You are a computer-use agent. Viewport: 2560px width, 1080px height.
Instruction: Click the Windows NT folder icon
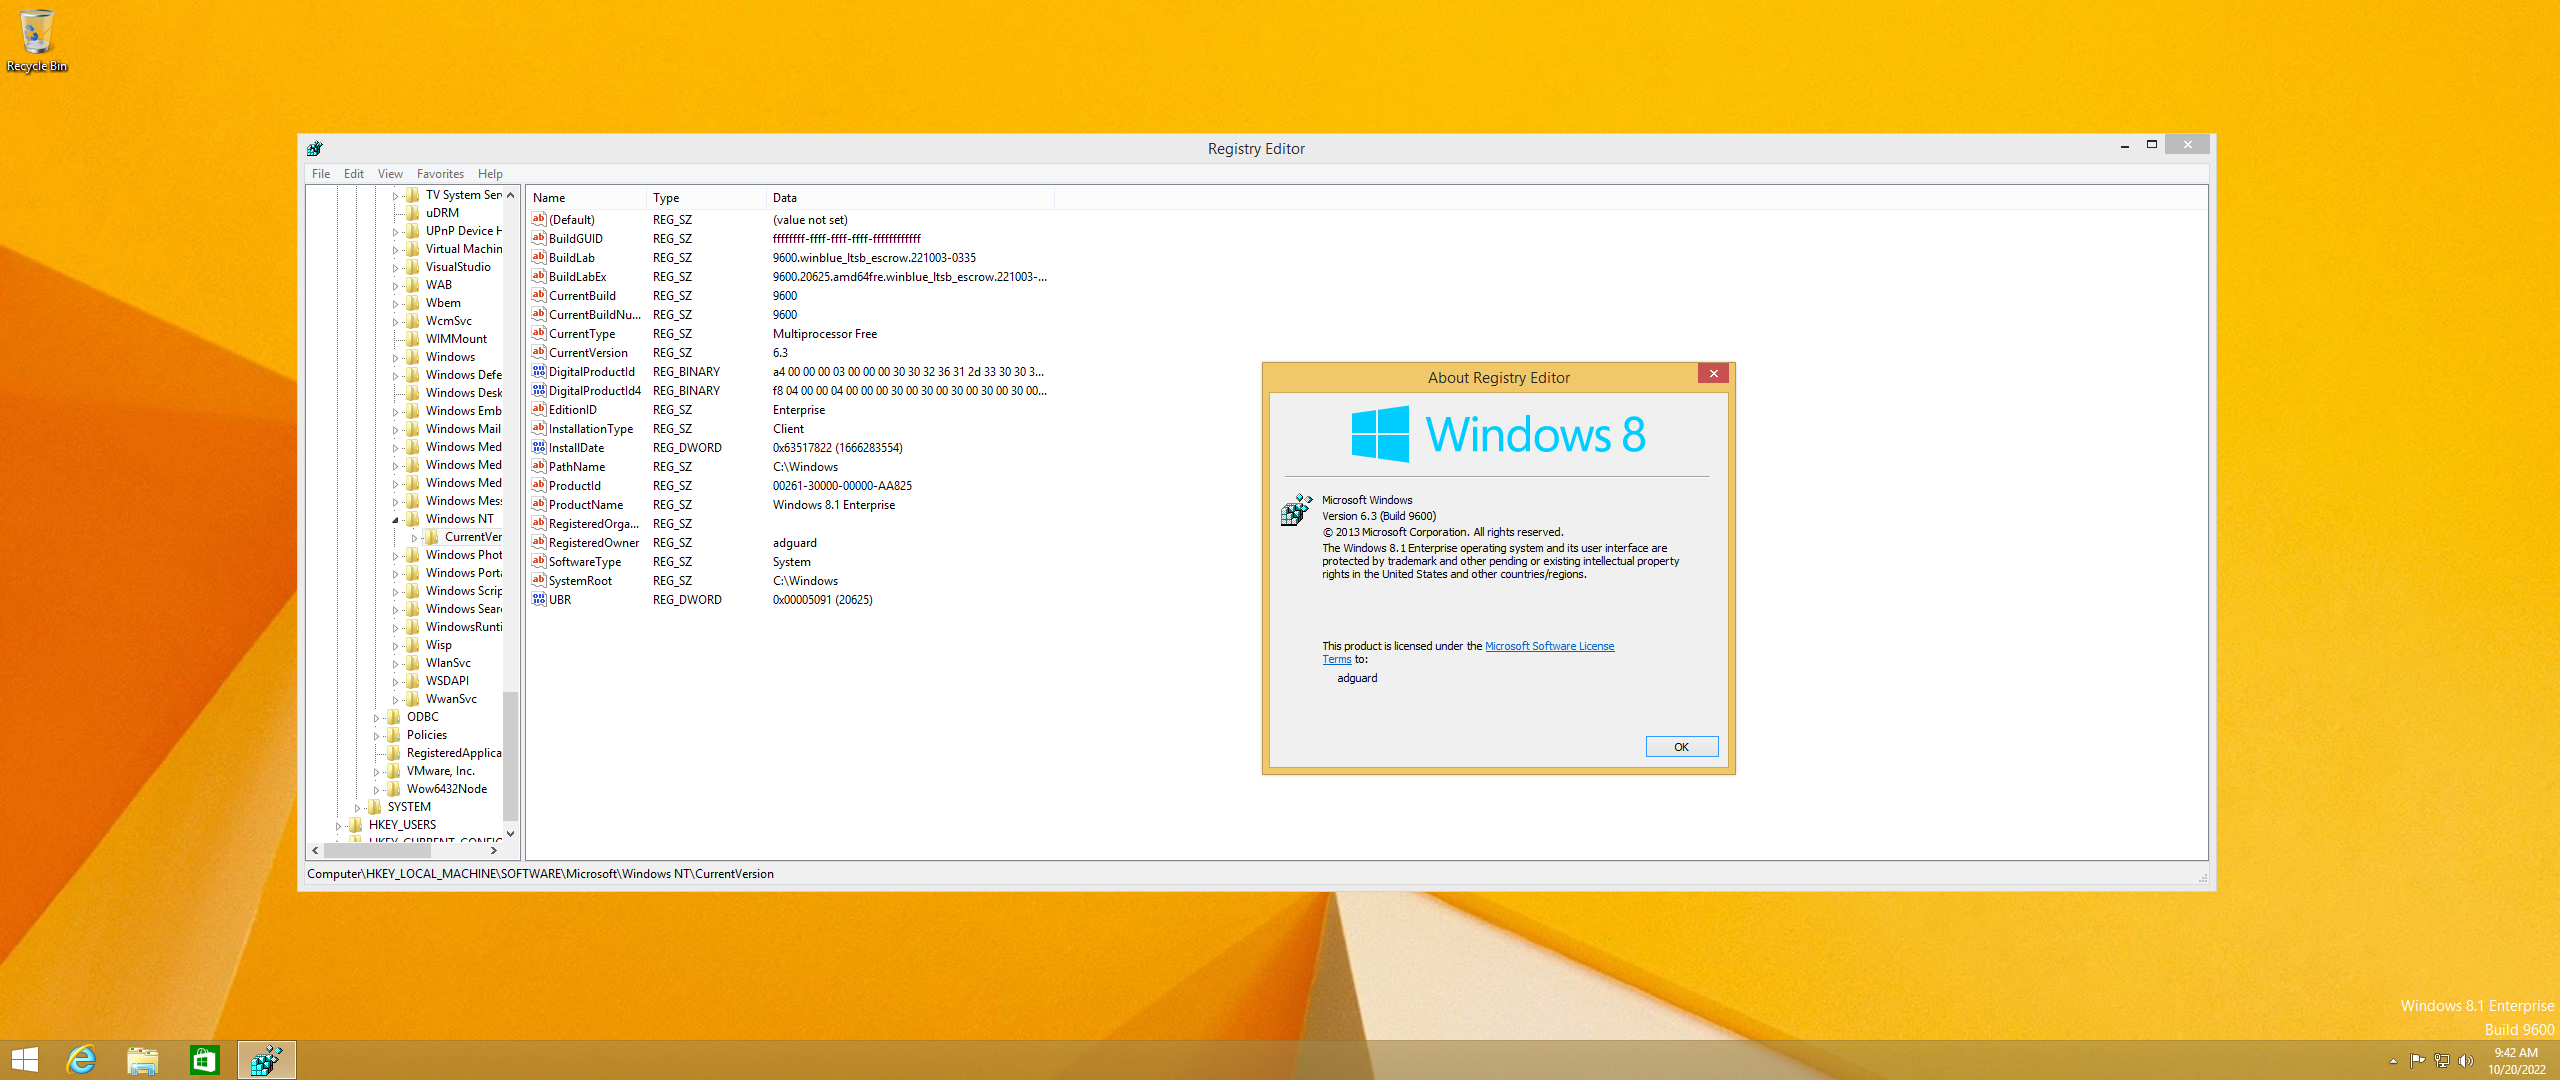click(413, 518)
